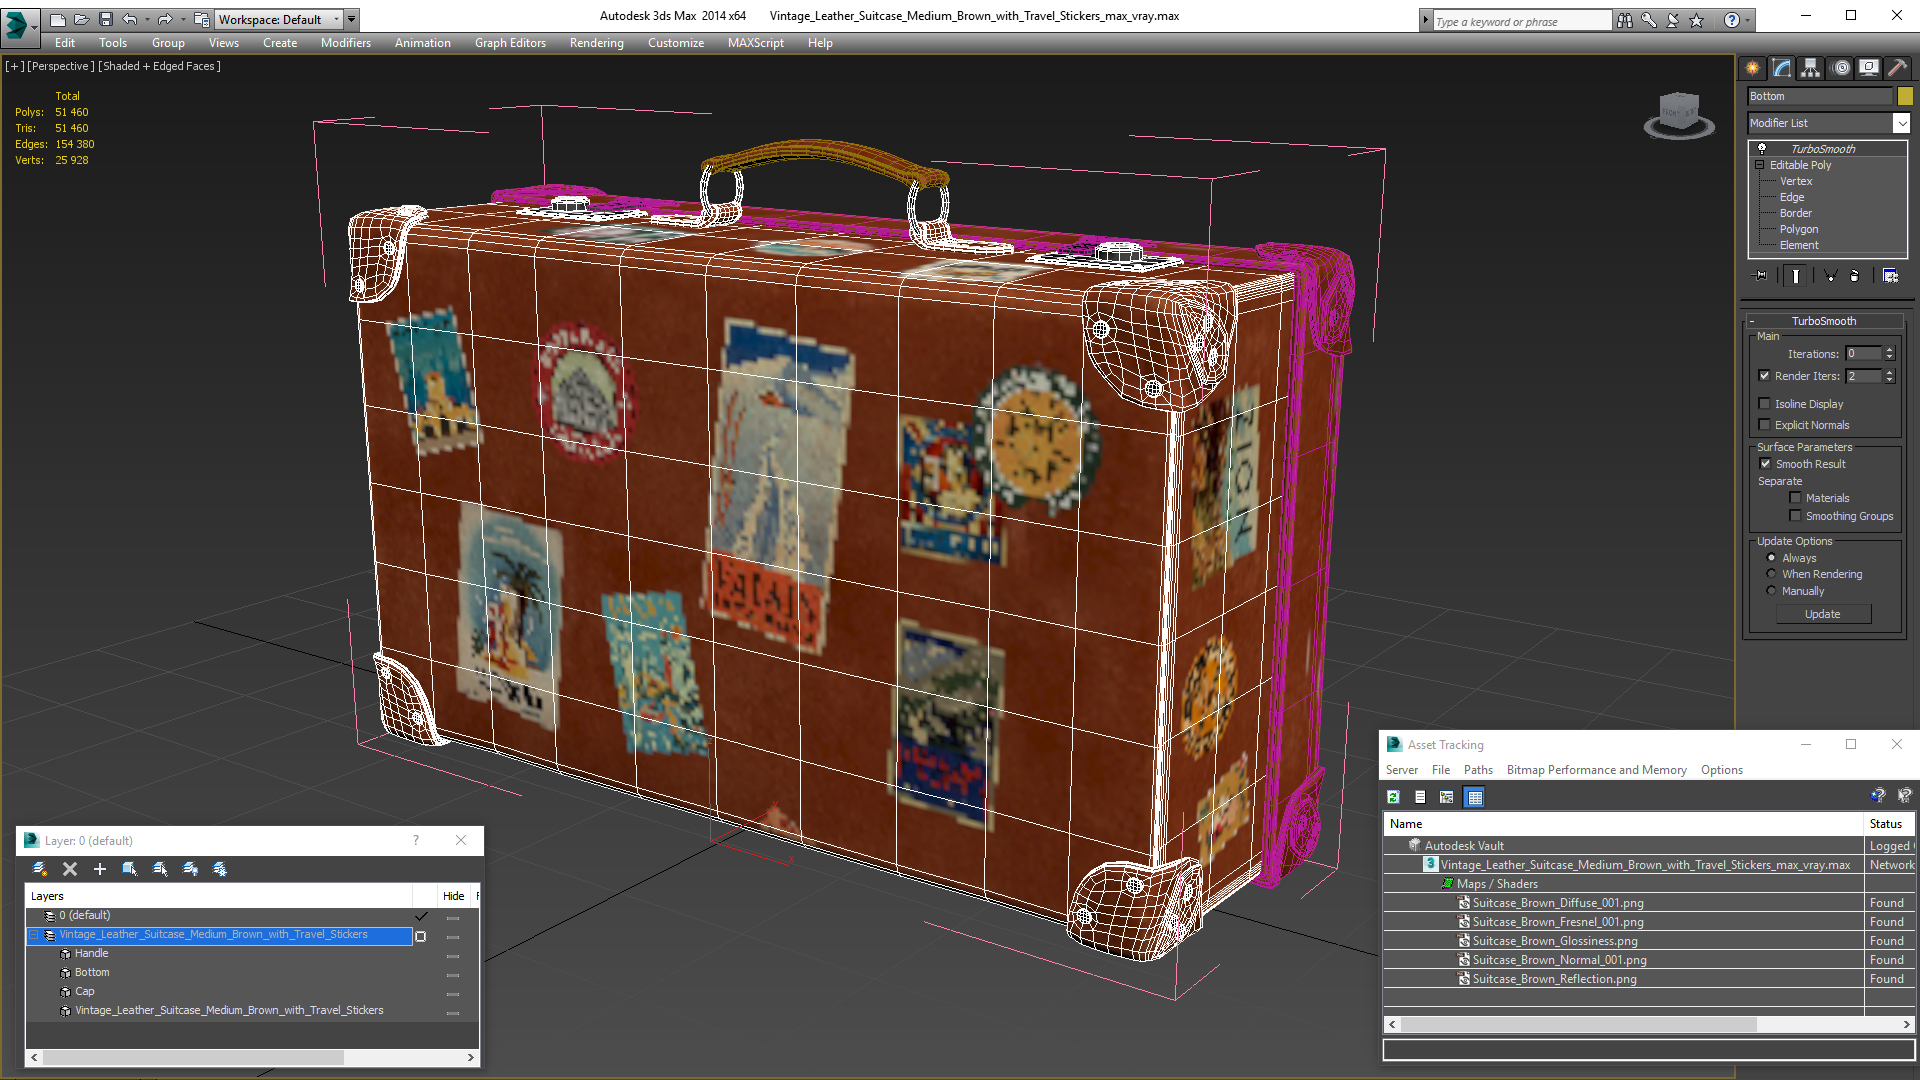1920x1080 pixels.
Task: Select Tree View icon in Asset Tracking
Action: click(1446, 797)
